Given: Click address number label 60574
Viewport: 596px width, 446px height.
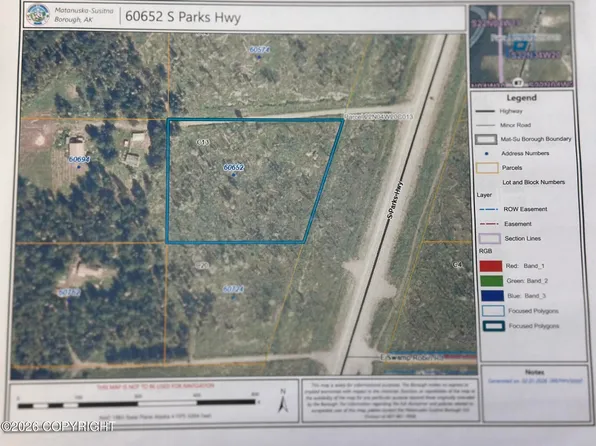Looking at the screenshot, I should [x=259, y=50].
